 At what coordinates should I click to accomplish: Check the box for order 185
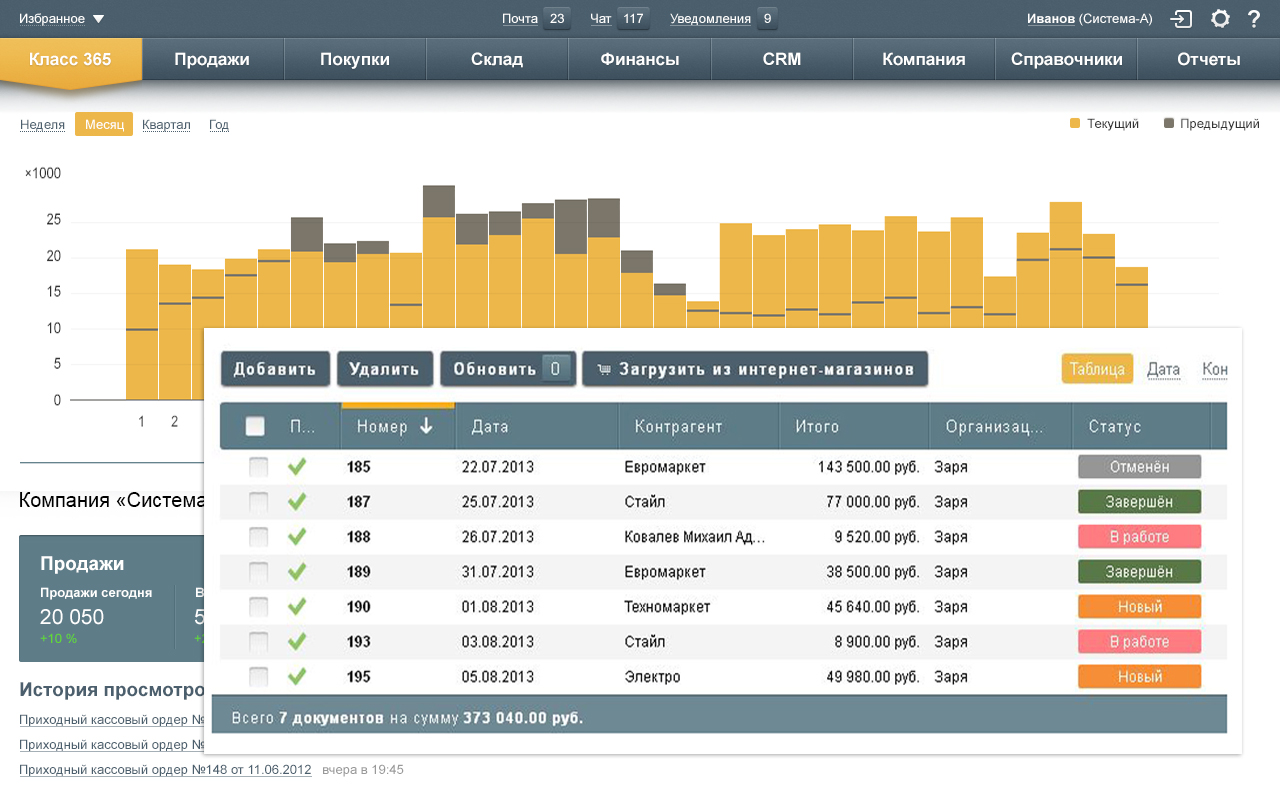pos(259,467)
